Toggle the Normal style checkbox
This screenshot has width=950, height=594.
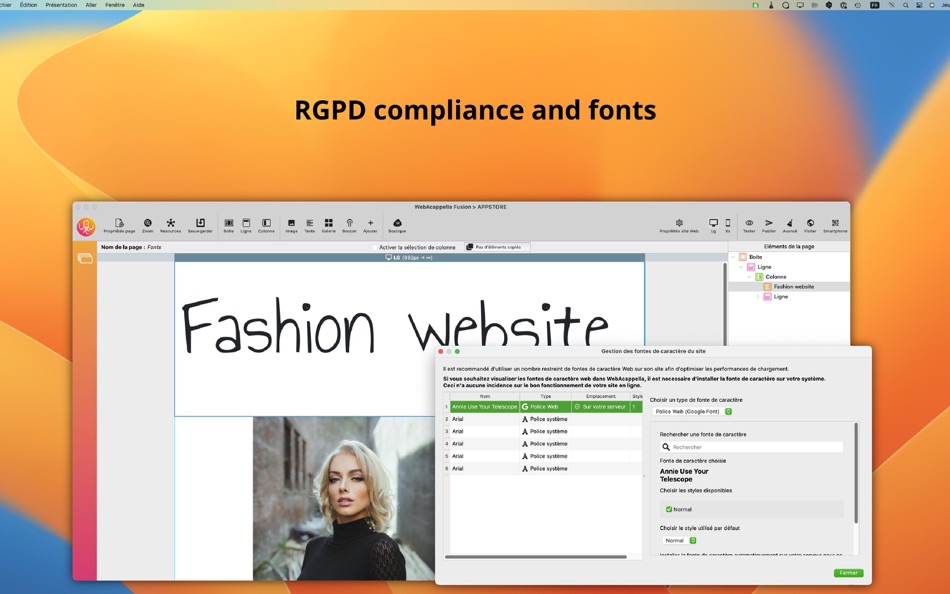(x=669, y=509)
